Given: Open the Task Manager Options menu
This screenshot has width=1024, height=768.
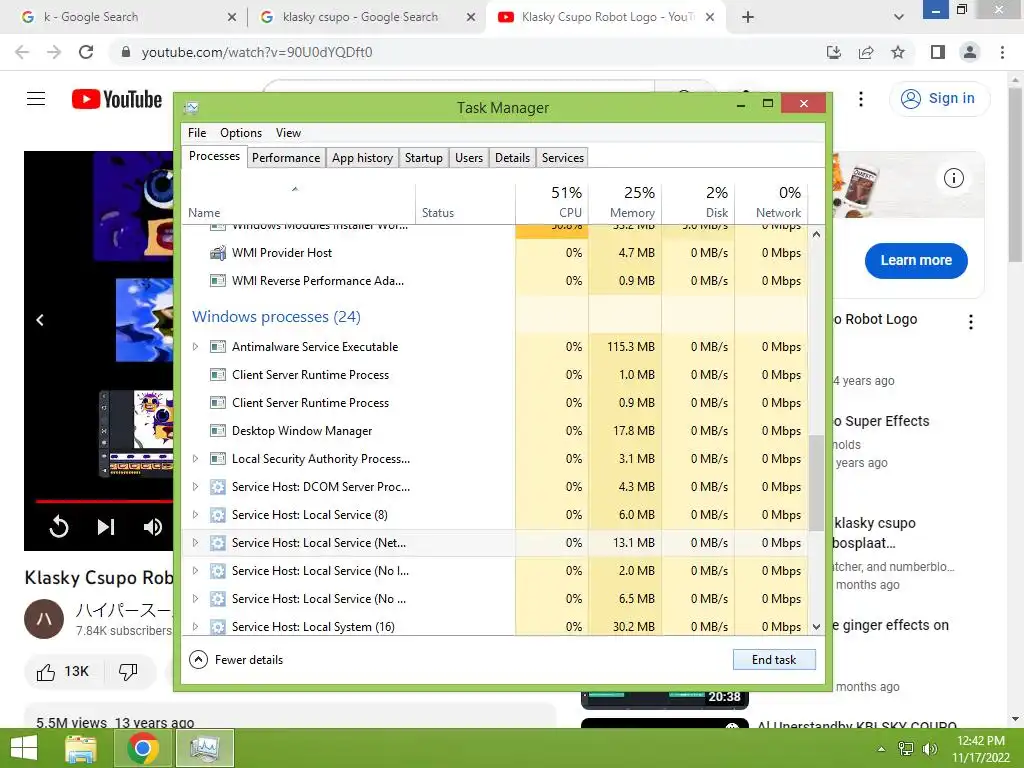Looking at the screenshot, I should [241, 133].
